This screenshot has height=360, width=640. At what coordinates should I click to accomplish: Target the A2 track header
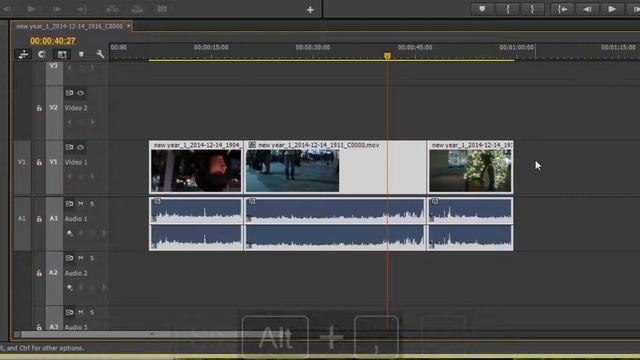pyautogui.click(x=54, y=273)
